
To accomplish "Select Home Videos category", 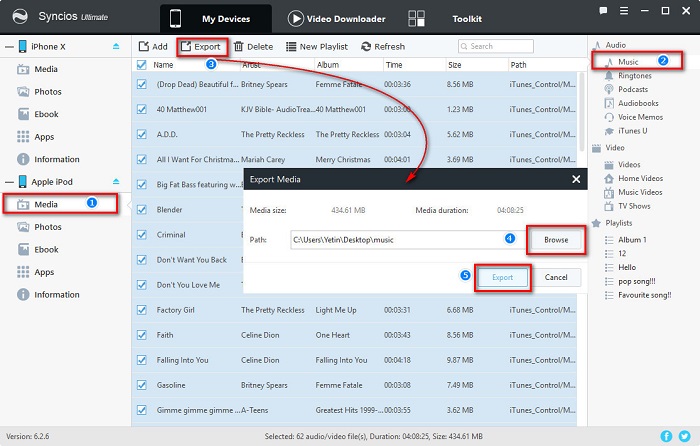I will [640, 178].
